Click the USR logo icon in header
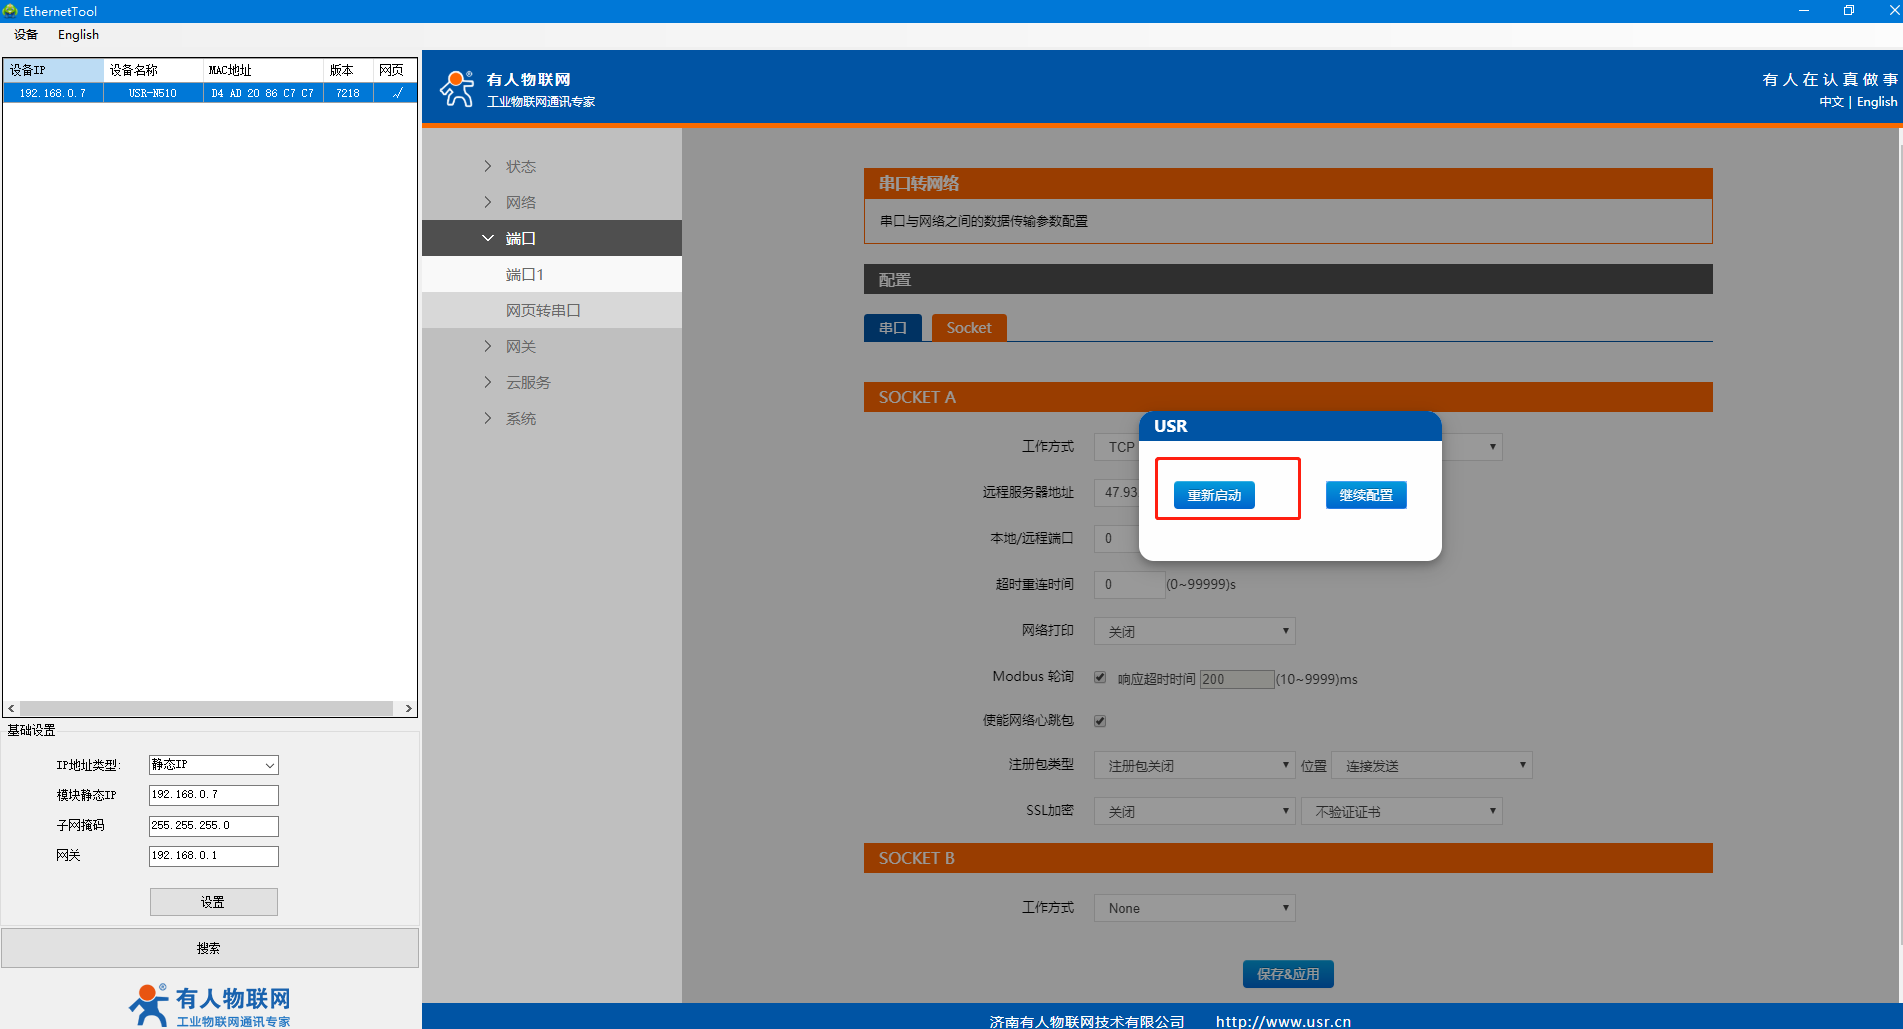The width and height of the screenshot is (1903, 1029). 457,89
